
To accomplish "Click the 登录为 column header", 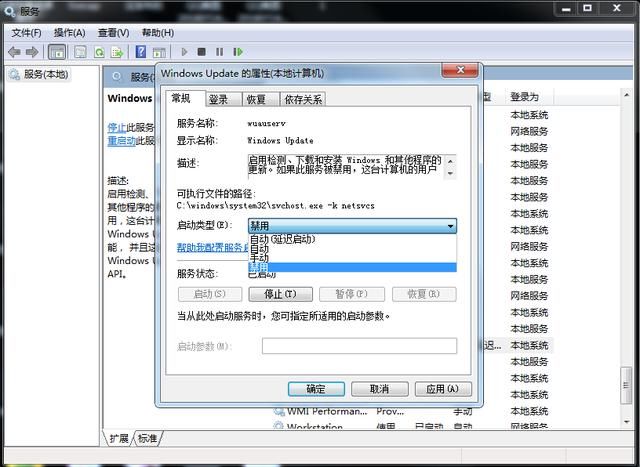I will pyautogui.click(x=528, y=97).
